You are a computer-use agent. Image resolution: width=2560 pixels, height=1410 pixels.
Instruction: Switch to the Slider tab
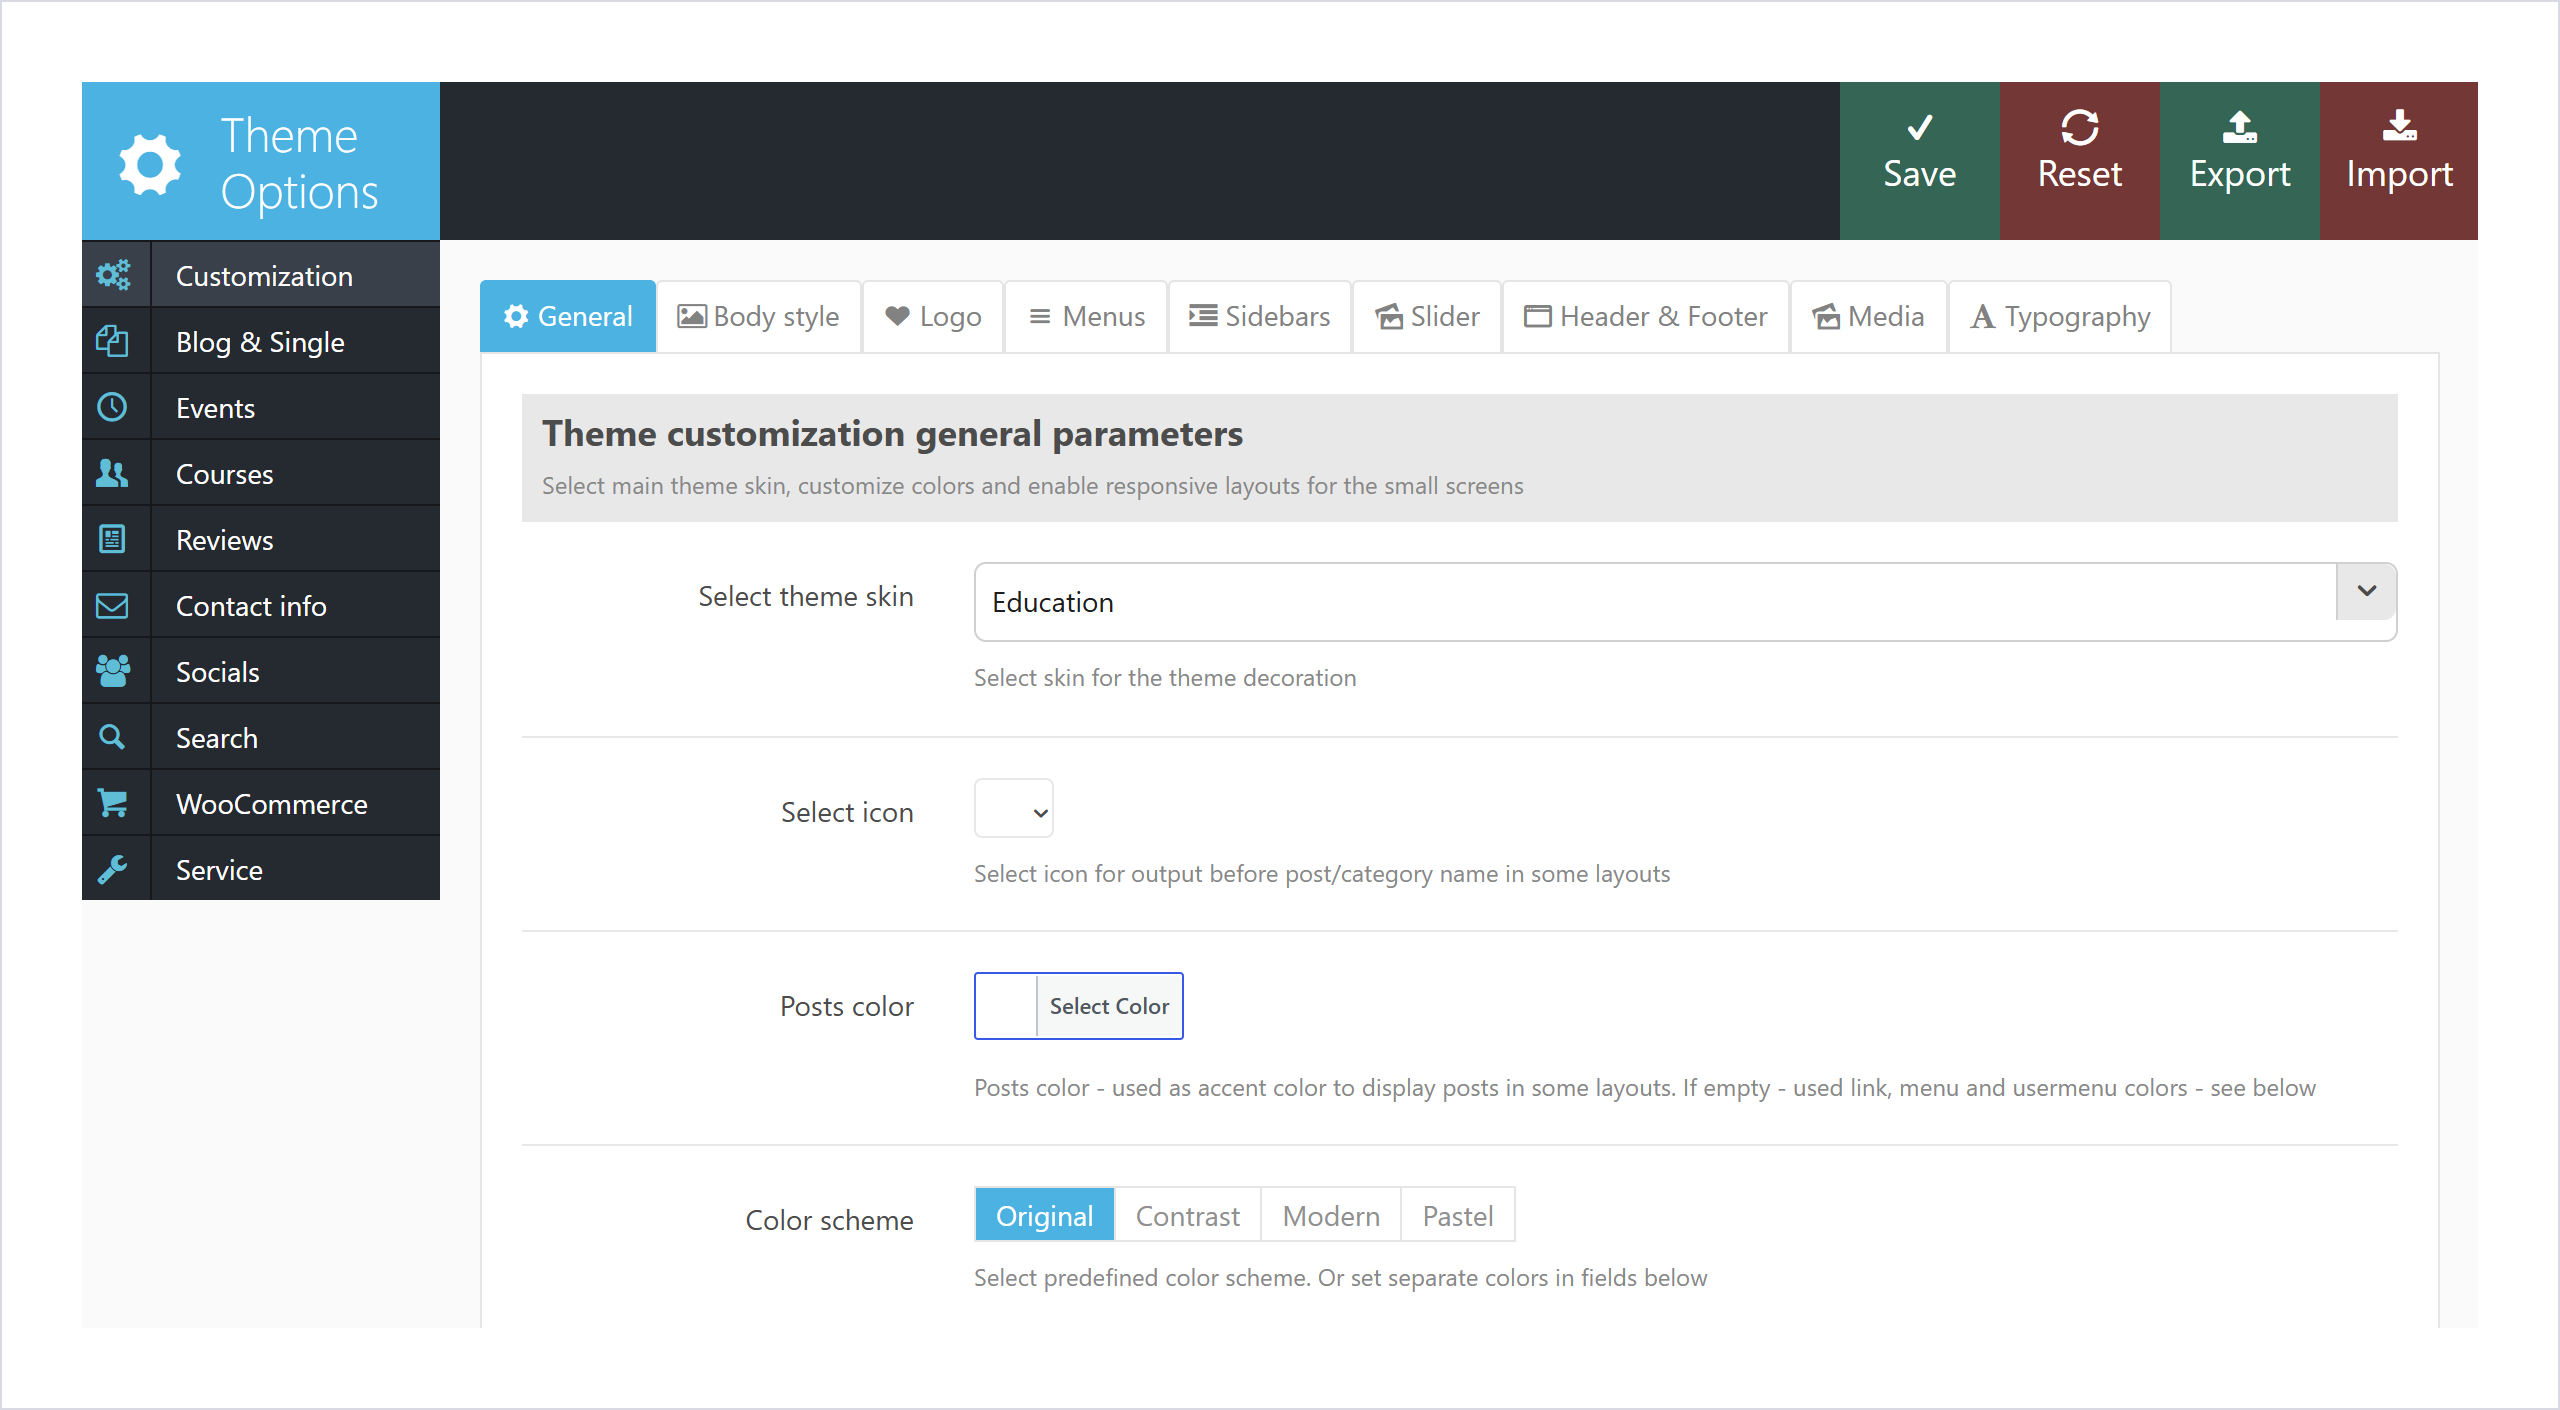click(x=1427, y=316)
